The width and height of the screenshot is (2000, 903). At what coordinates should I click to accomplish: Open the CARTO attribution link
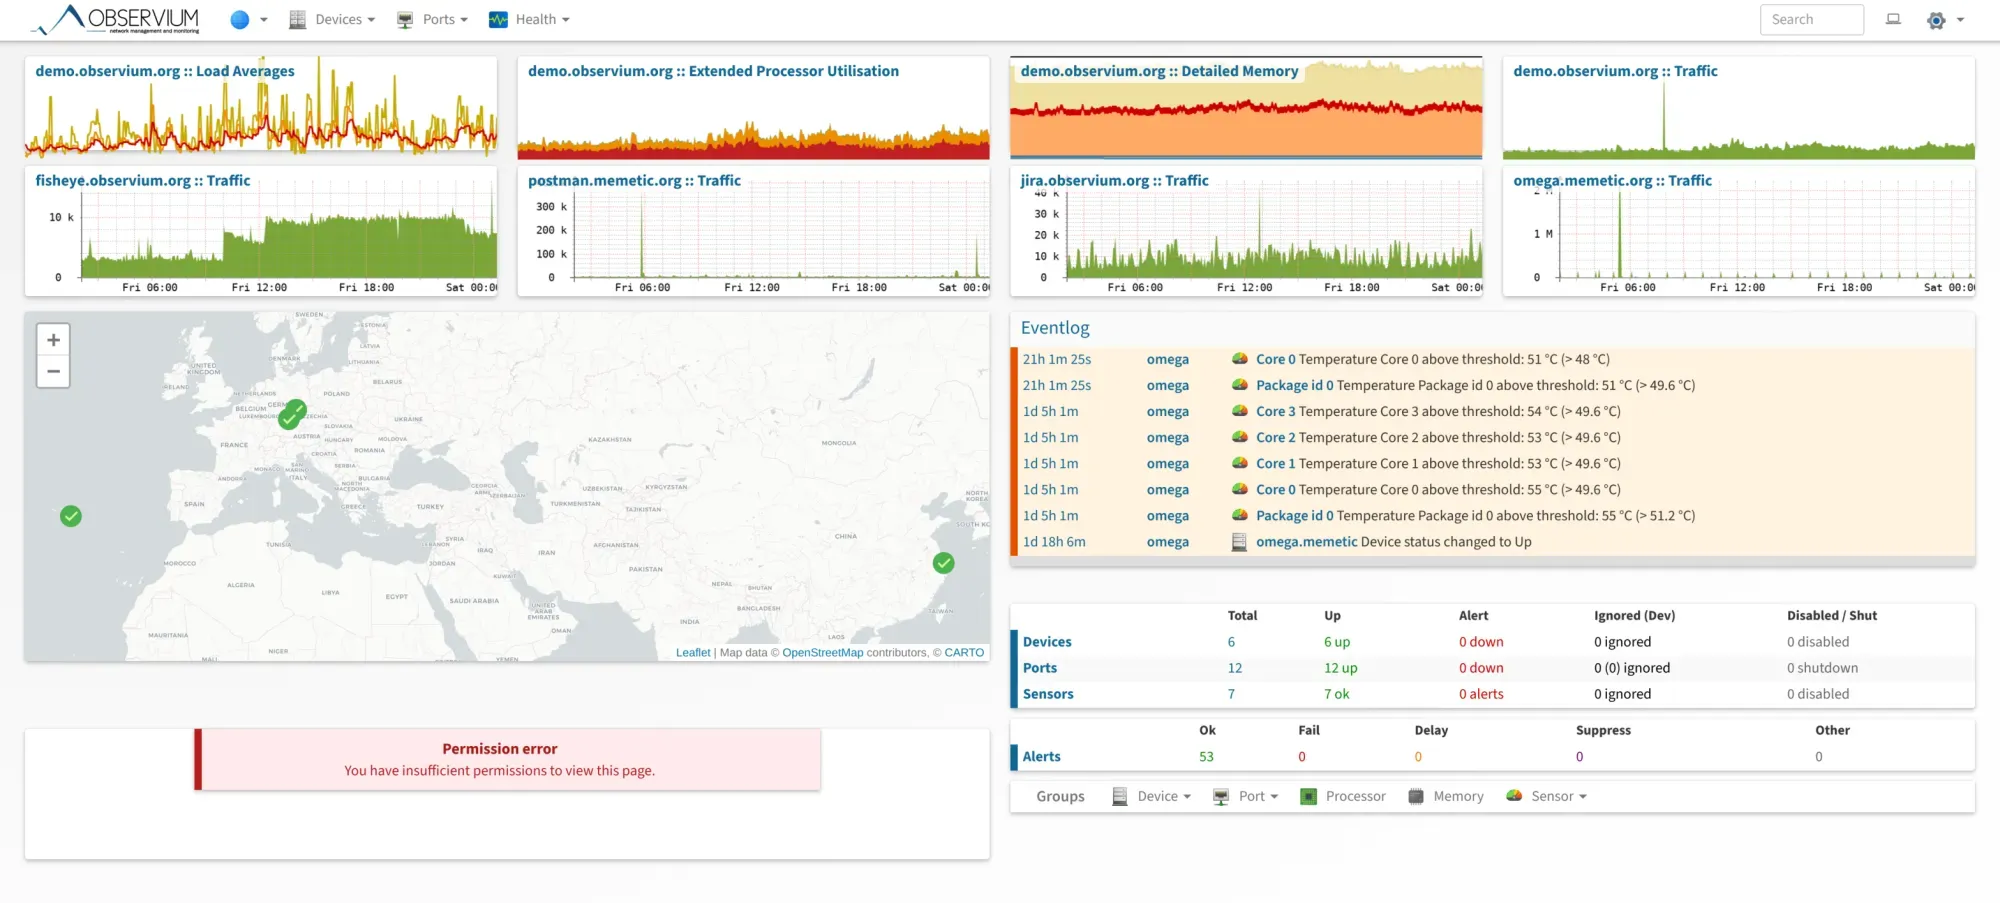pyautogui.click(x=964, y=653)
